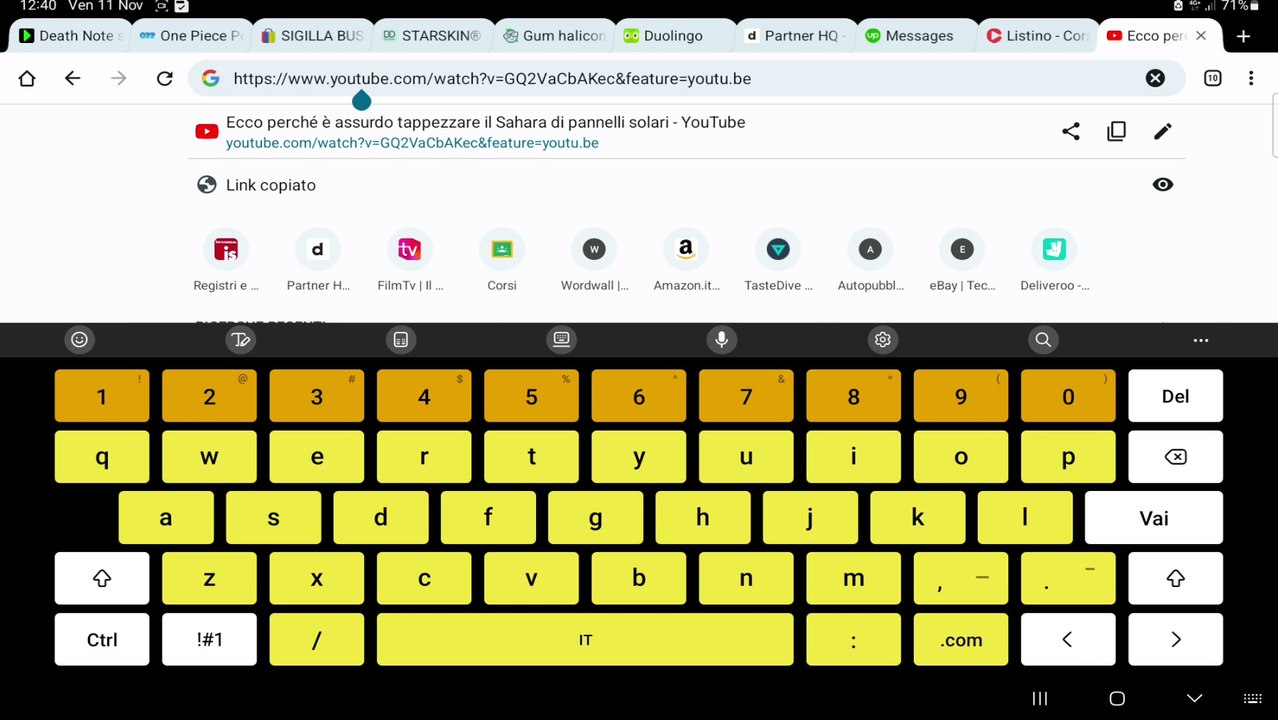Tap the Del key
The image size is (1278, 720).
(x=1175, y=396)
